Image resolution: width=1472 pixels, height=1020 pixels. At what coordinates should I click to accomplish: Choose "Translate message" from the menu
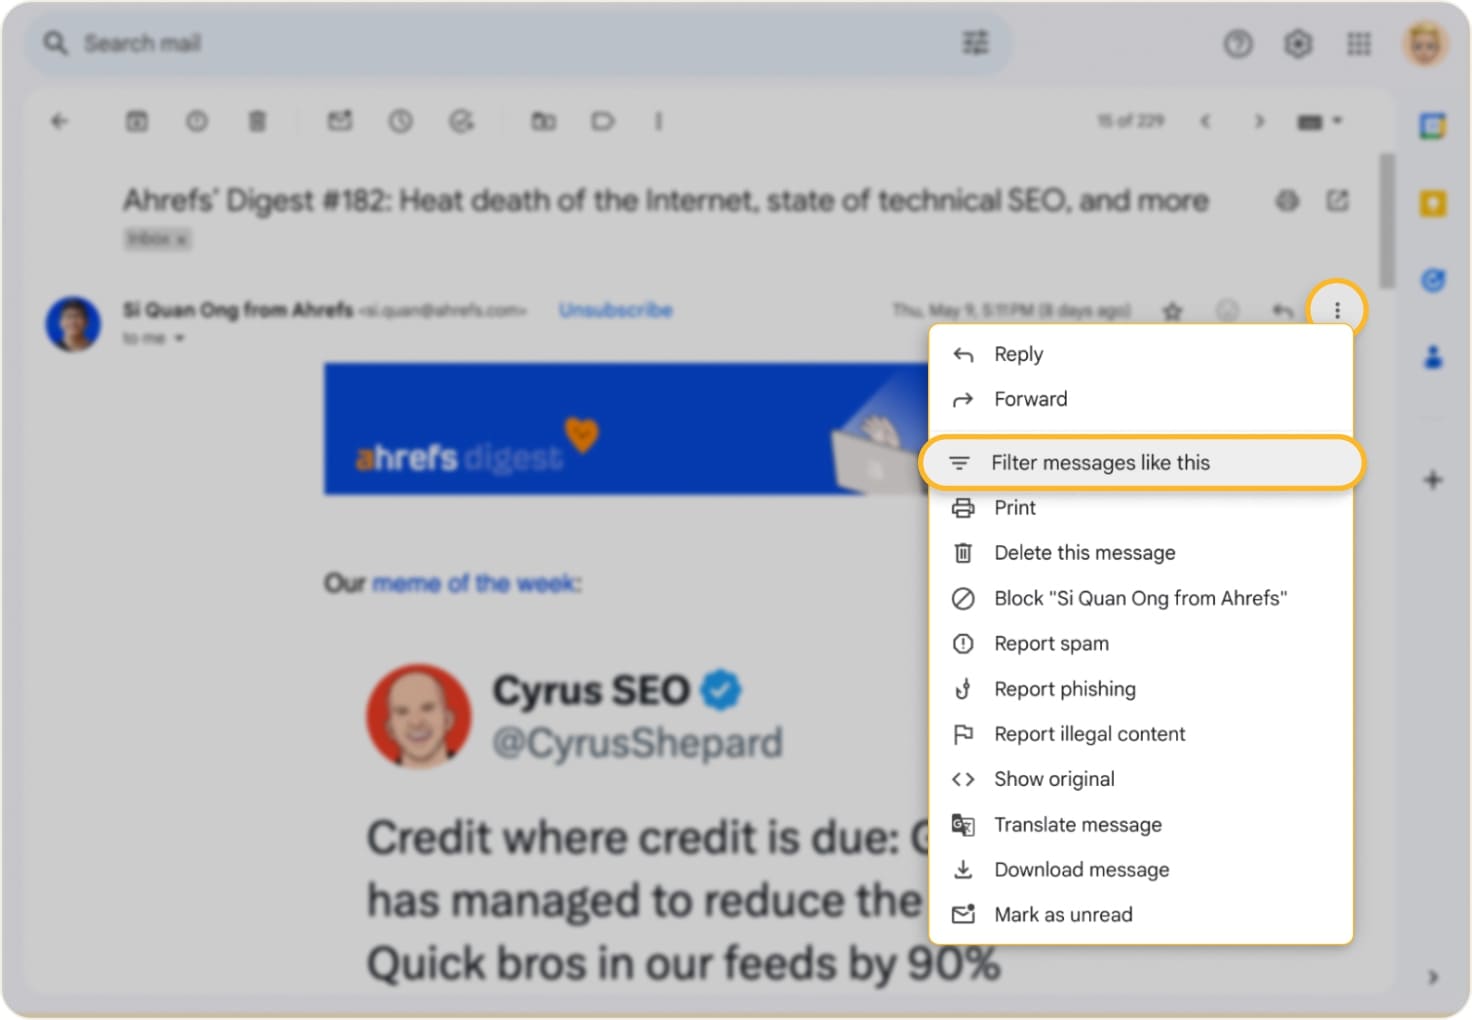click(1077, 824)
